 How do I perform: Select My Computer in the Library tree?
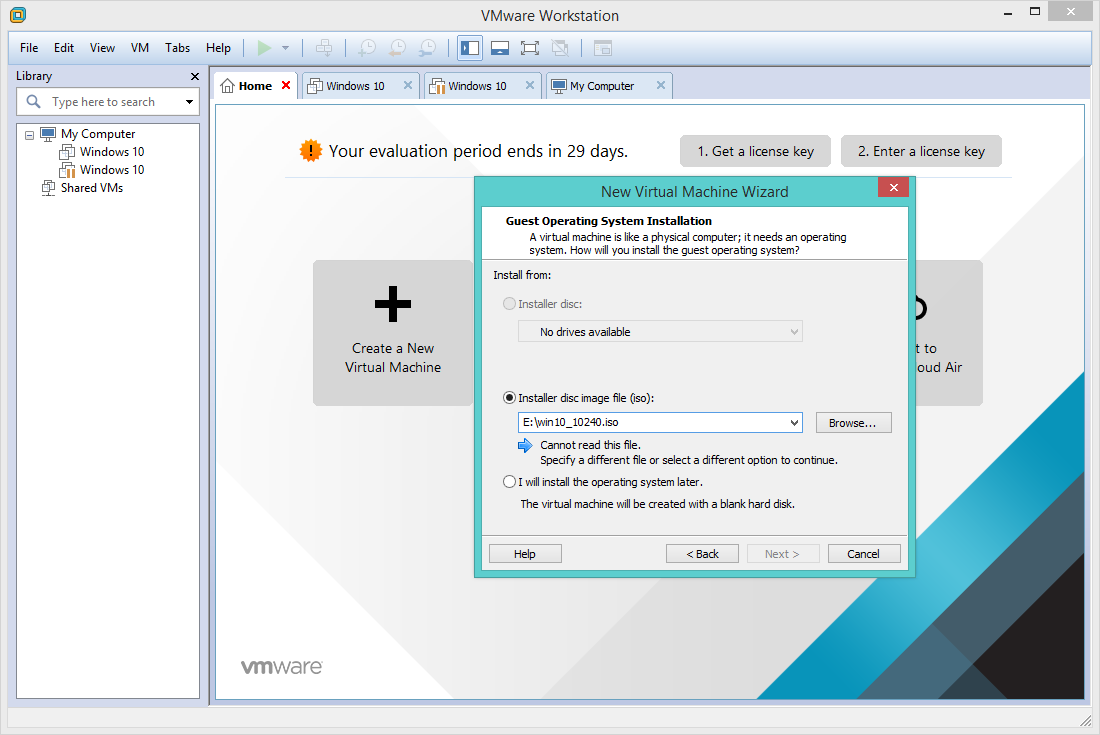pyautogui.click(x=98, y=134)
